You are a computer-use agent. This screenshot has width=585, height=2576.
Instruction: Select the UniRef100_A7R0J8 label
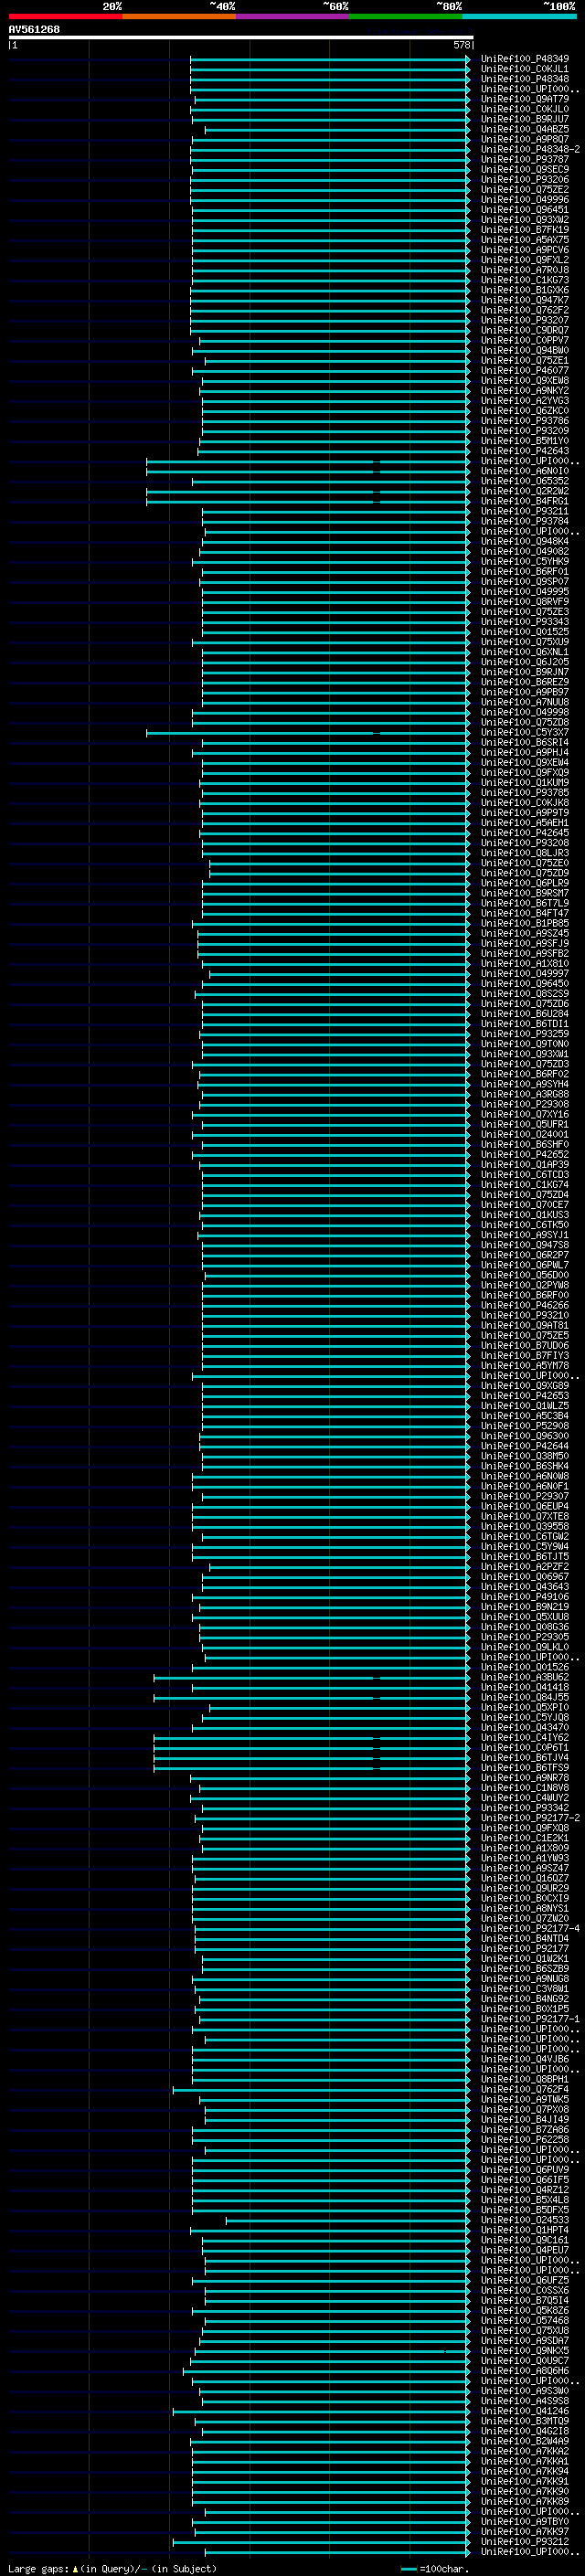(x=525, y=270)
